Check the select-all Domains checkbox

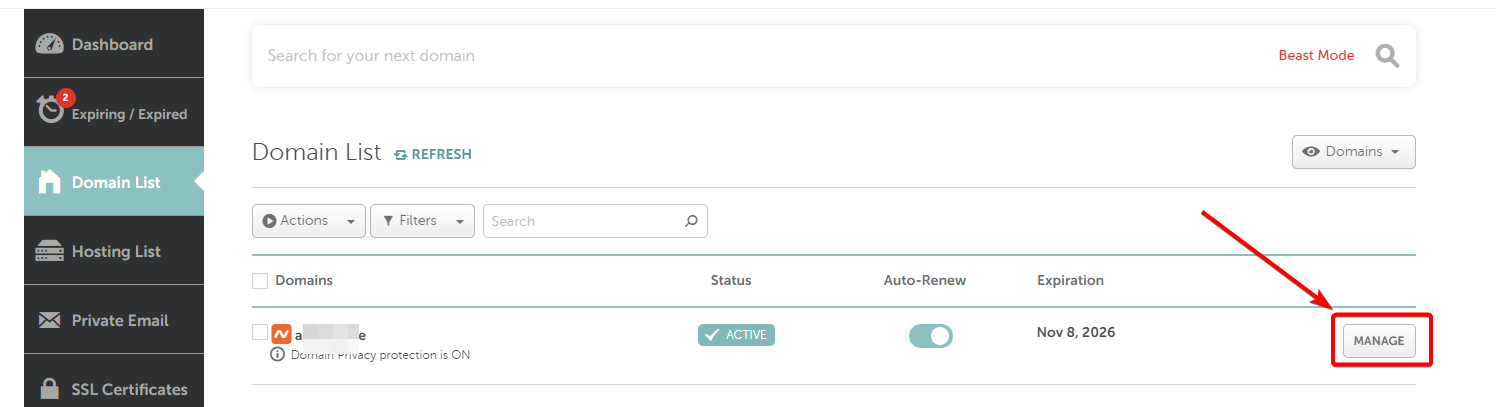point(260,281)
